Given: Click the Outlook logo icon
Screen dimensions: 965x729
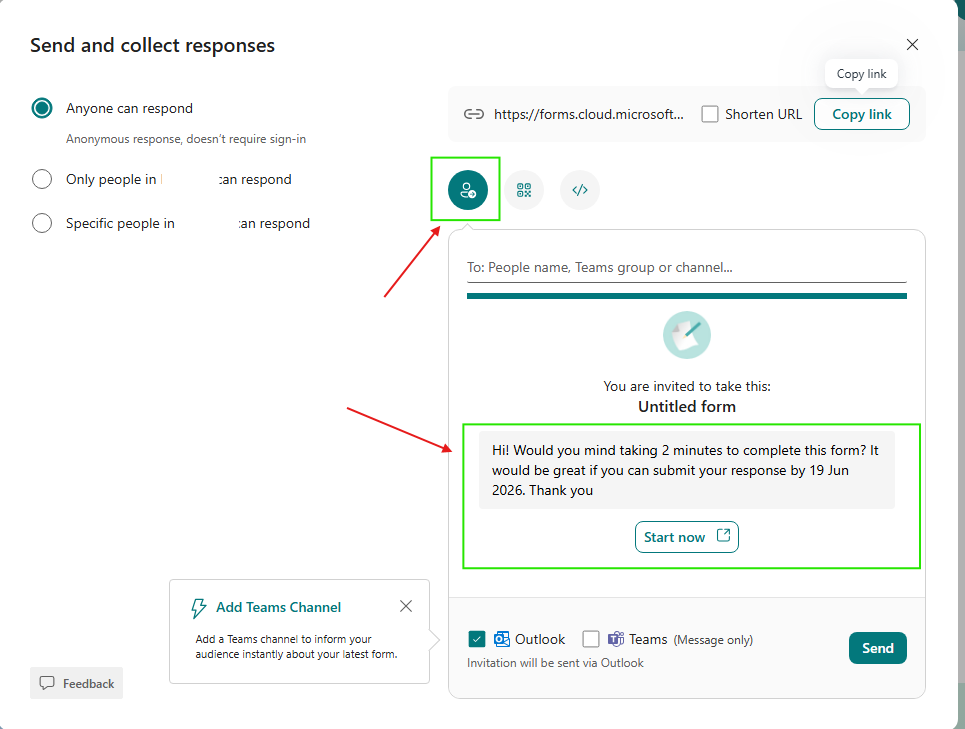Looking at the screenshot, I should [x=502, y=639].
